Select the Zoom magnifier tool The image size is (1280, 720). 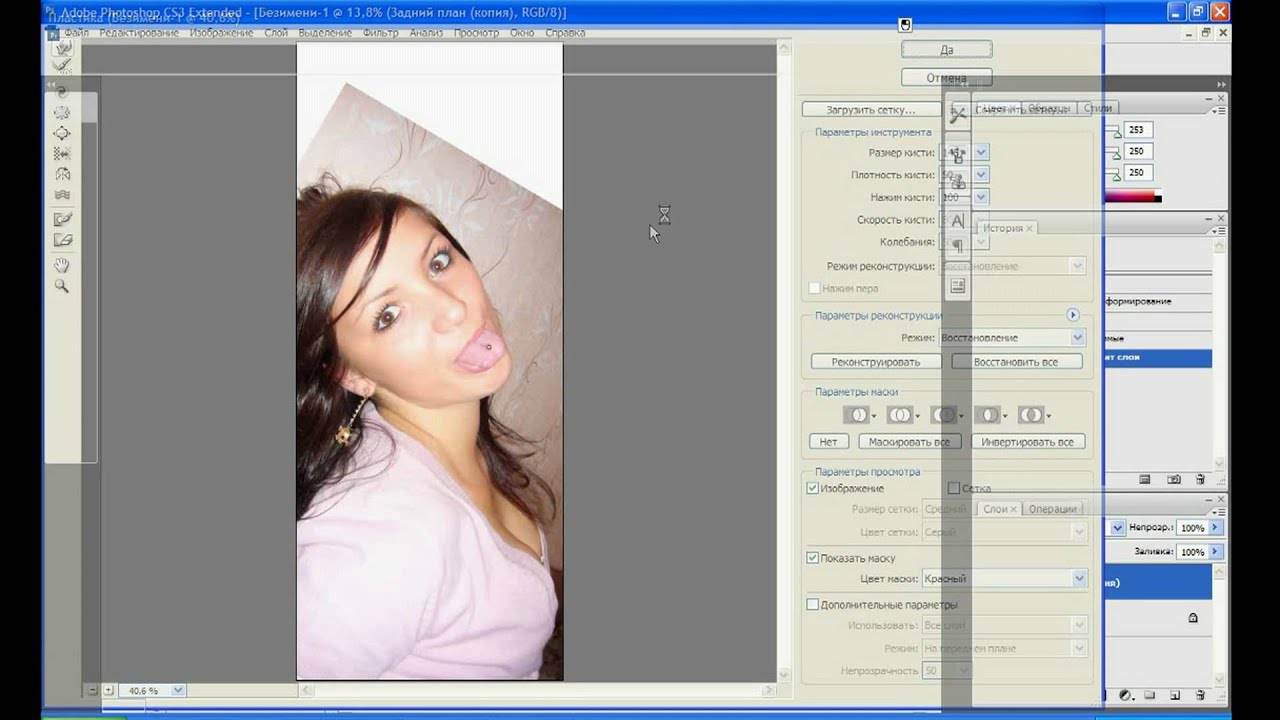(x=62, y=286)
